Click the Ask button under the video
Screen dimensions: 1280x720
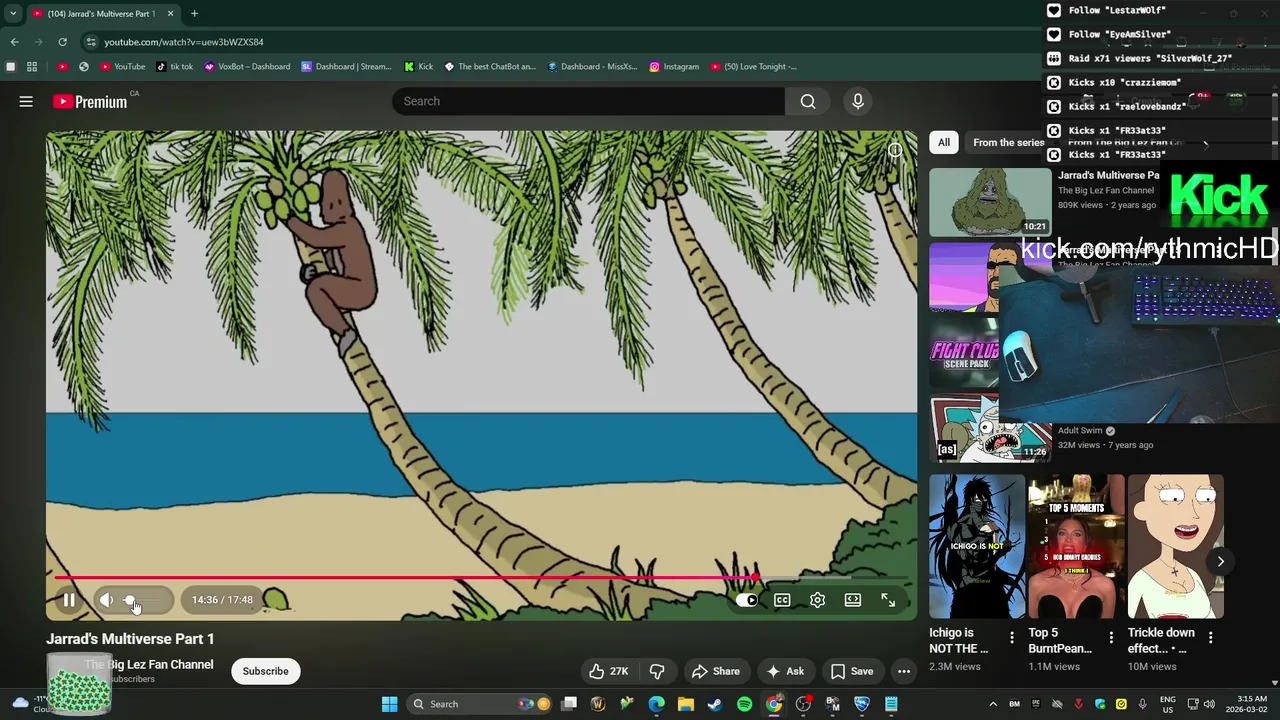click(x=785, y=671)
